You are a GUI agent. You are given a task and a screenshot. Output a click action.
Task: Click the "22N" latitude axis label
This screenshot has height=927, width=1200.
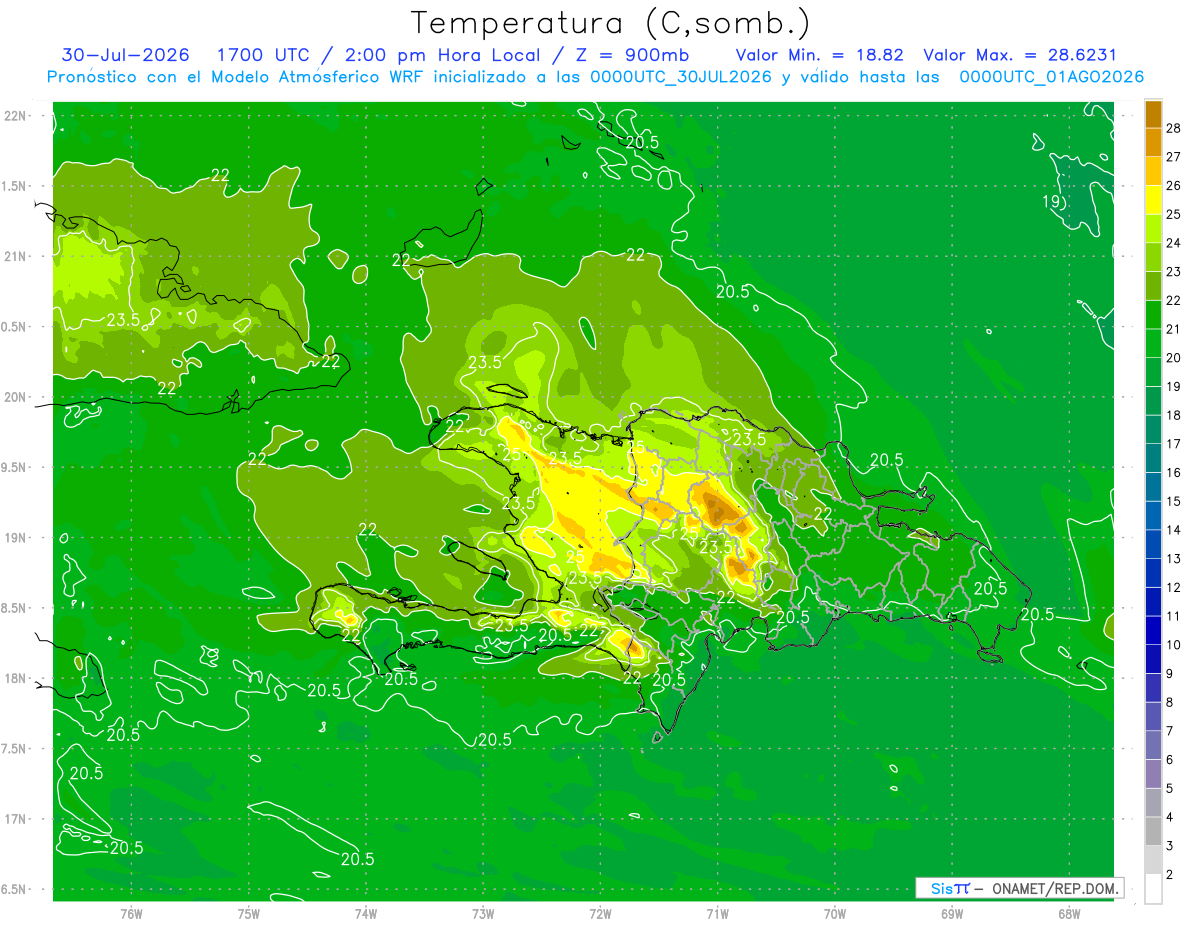(x=15, y=116)
